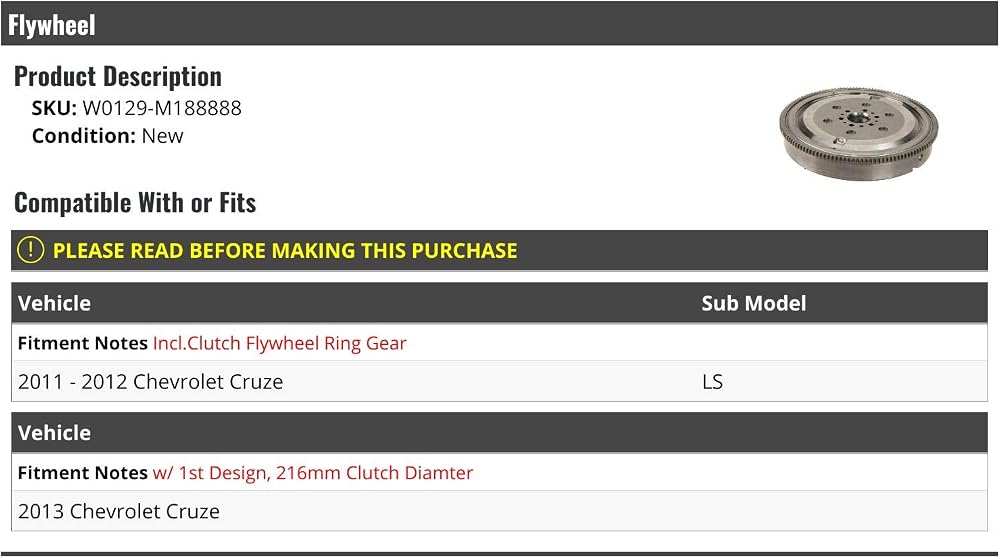Click Incl.Clutch Flywheel Ring Gear note
The height and width of the screenshot is (558, 1000).
[x=279, y=343]
